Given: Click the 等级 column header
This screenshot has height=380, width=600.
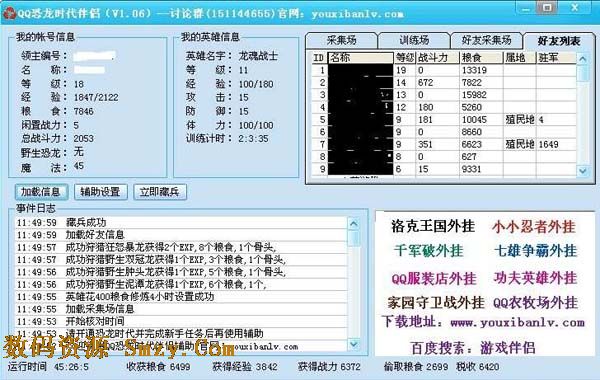Looking at the screenshot, I should coord(405,58).
